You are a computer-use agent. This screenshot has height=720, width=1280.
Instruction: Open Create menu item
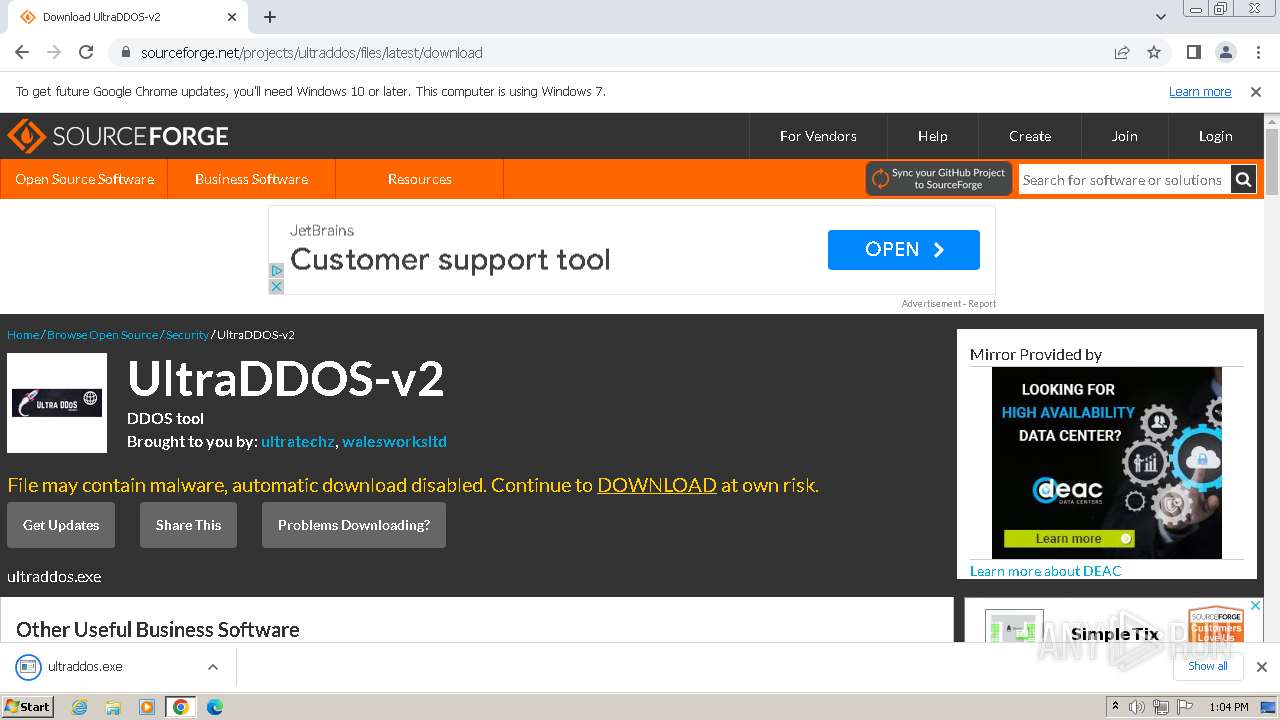click(x=1030, y=136)
